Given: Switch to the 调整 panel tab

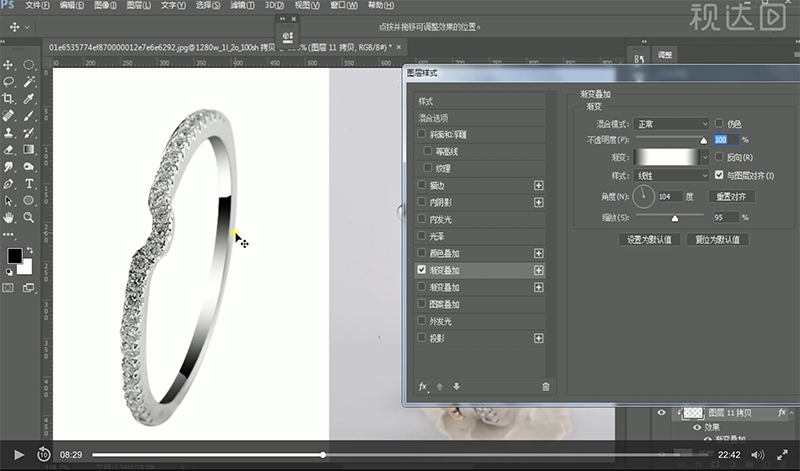Looking at the screenshot, I should 664,55.
